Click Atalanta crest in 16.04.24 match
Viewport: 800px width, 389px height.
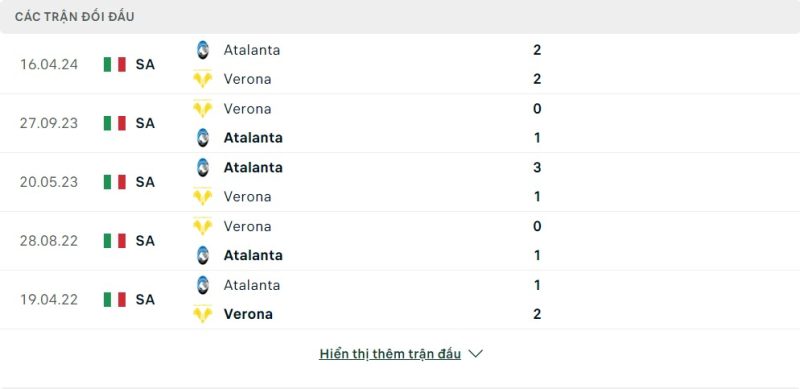(203, 50)
